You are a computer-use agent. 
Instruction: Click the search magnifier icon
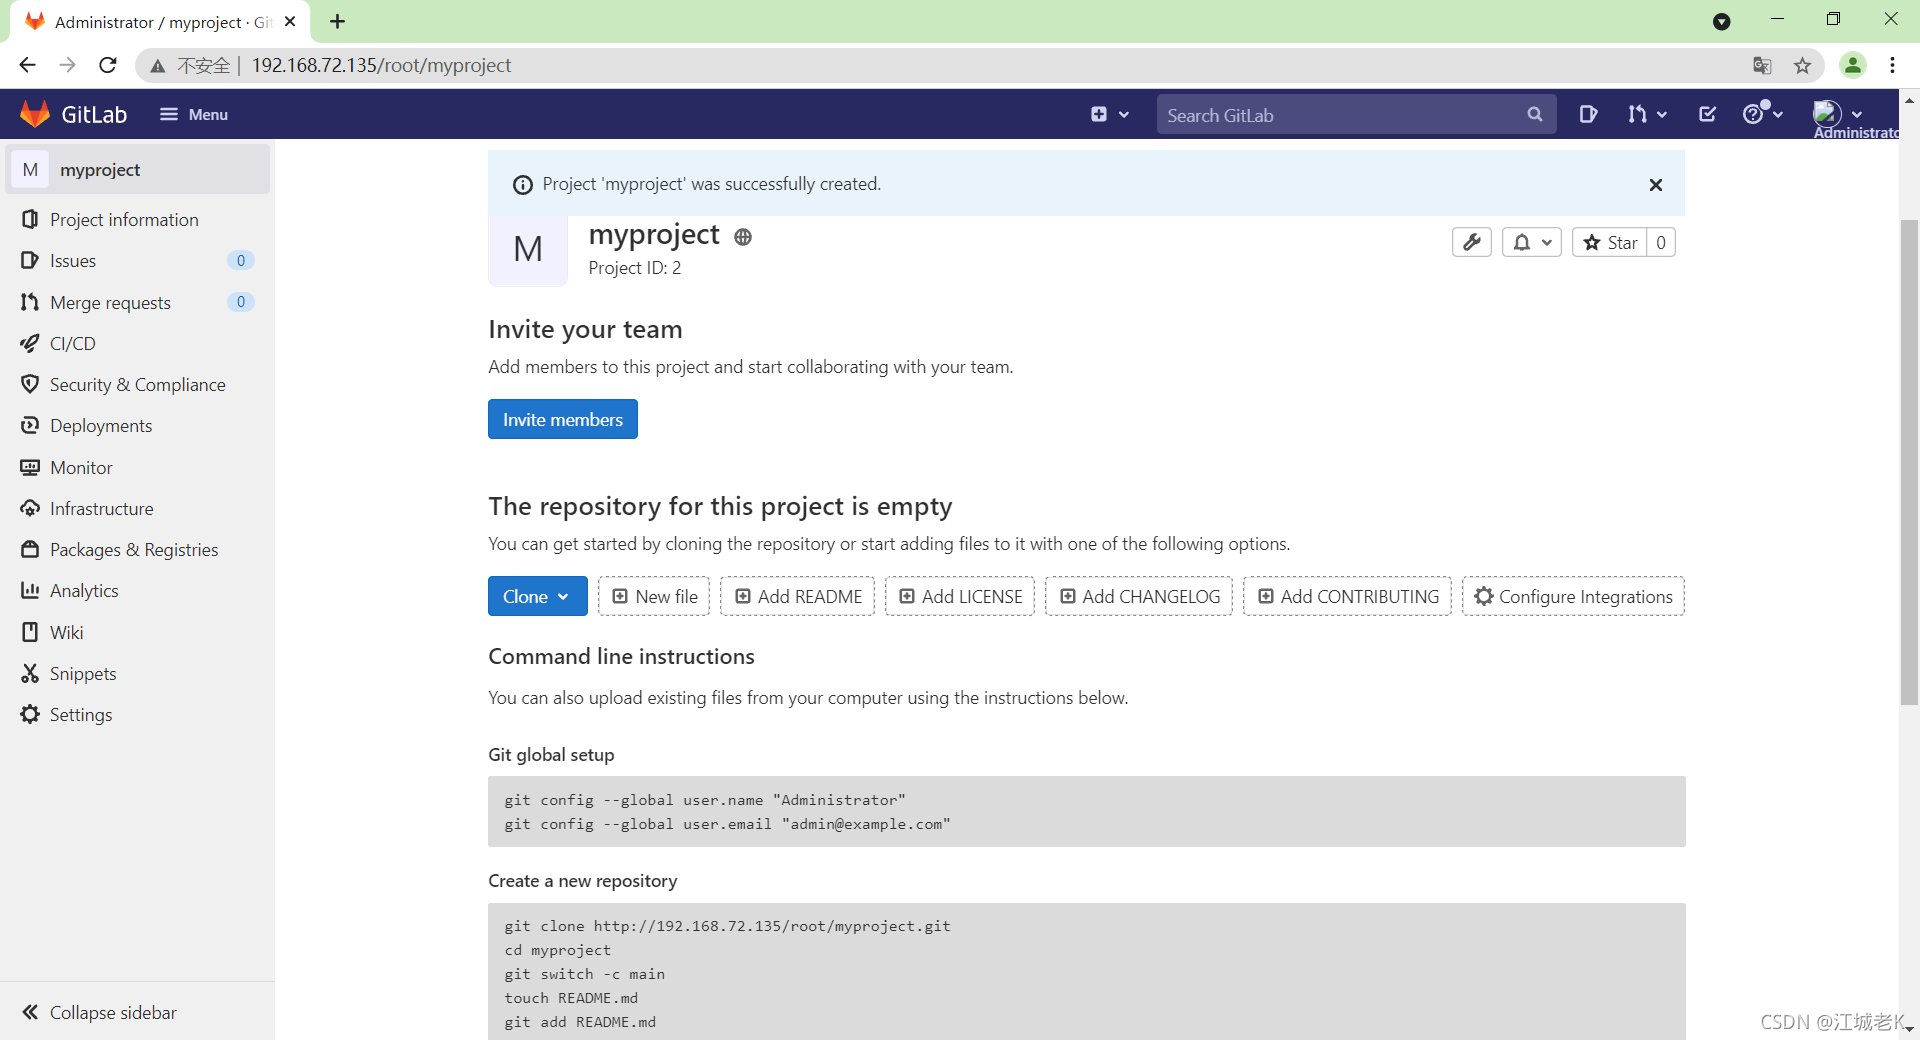tap(1535, 115)
